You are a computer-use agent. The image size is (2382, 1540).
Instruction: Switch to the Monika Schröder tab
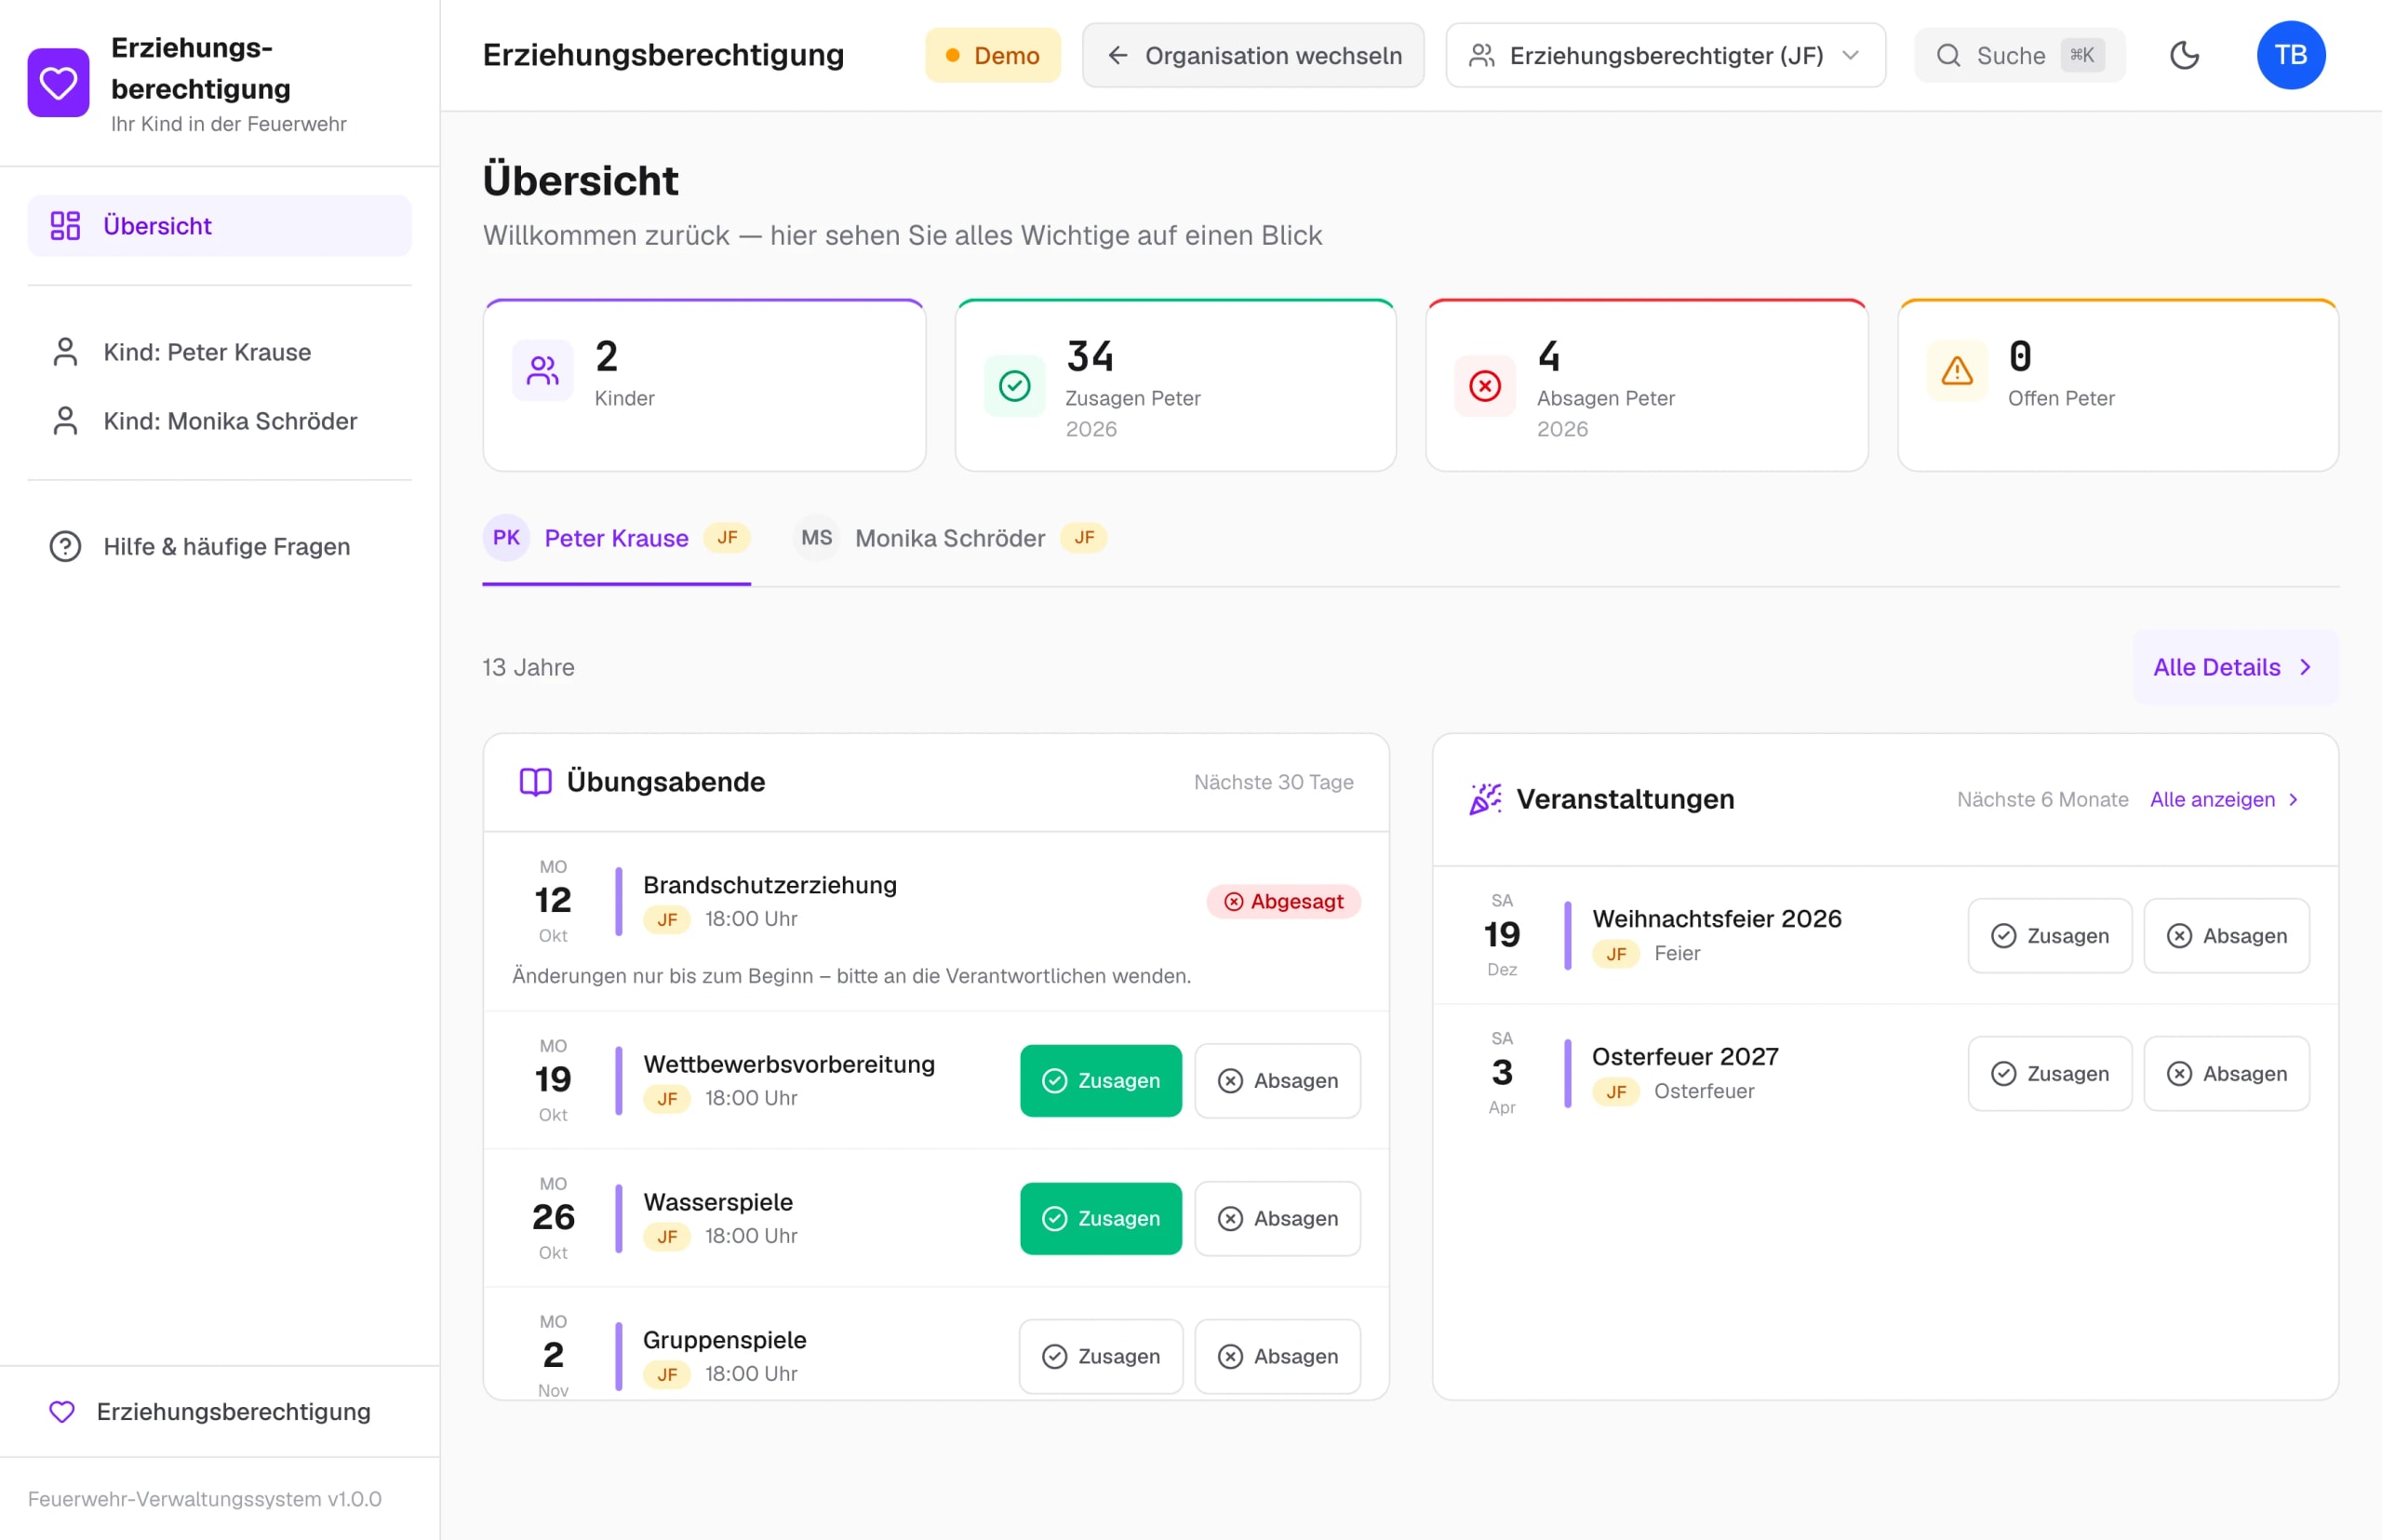point(950,538)
